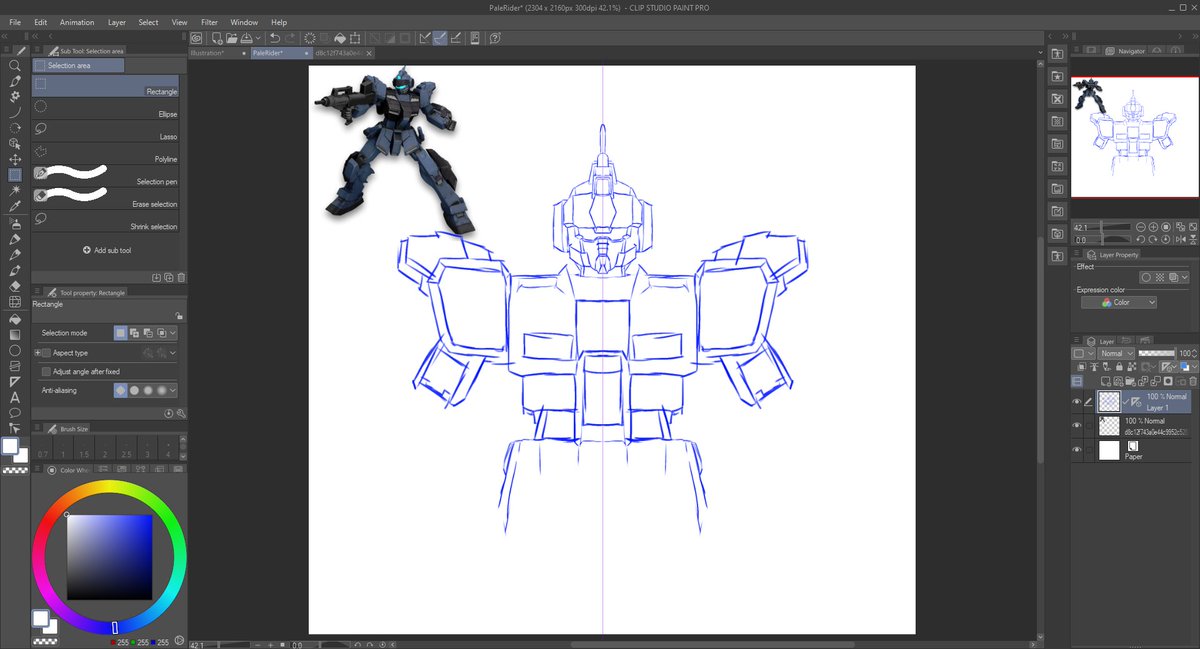The width and height of the screenshot is (1200, 649).
Task: Open the Layer menu
Action: (117, 22)
